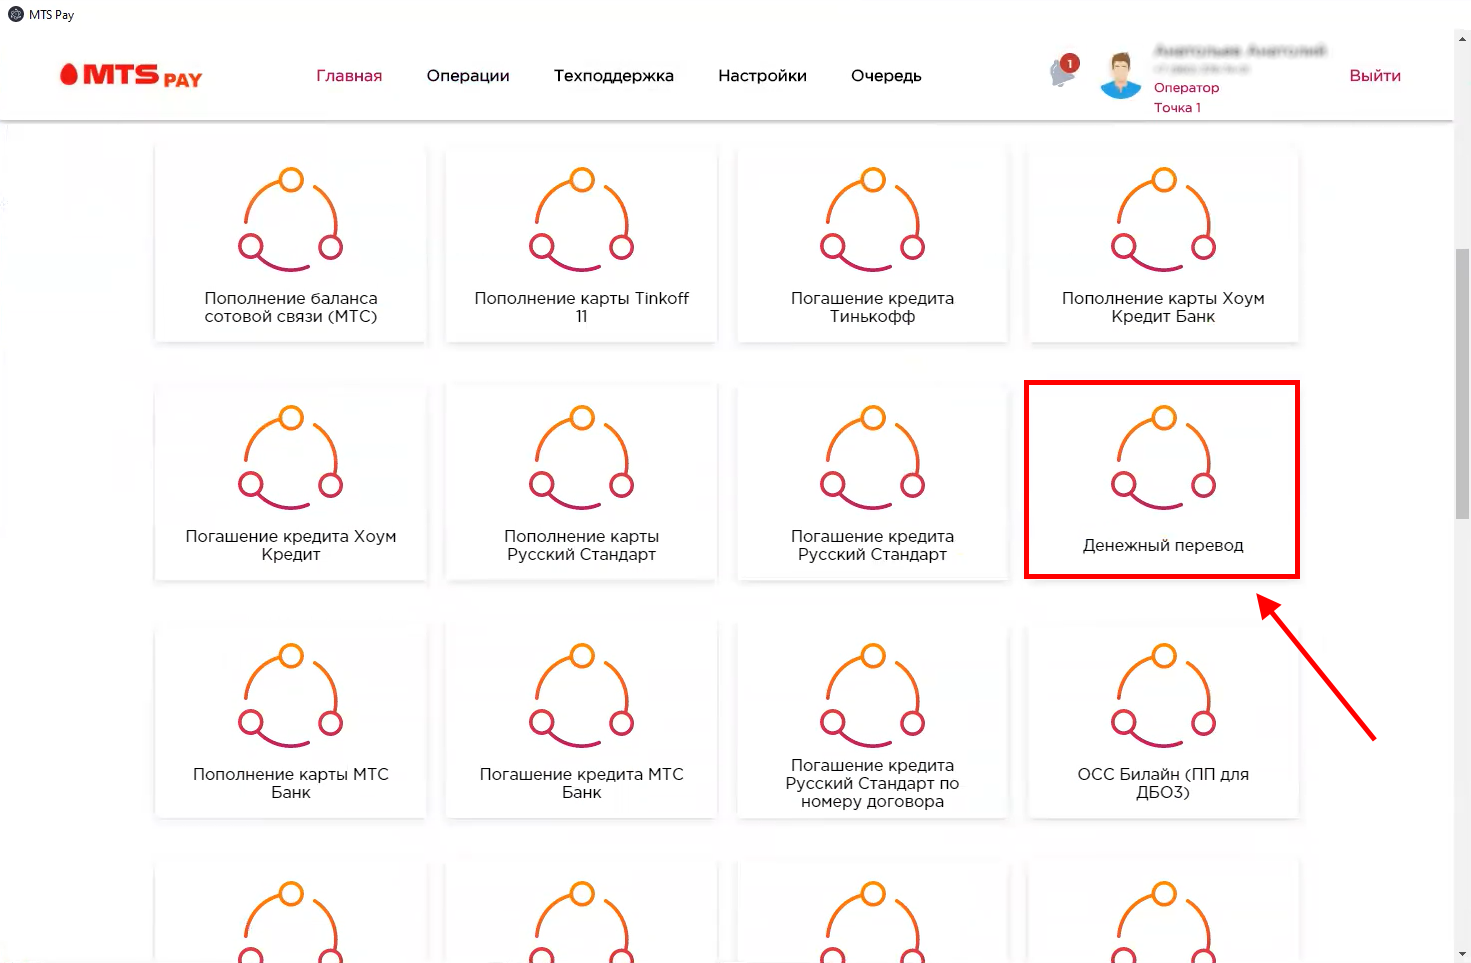Select Пополнение баланса сотовой связи (МТС) label
Screen dimensions: 1471x963
291,307
